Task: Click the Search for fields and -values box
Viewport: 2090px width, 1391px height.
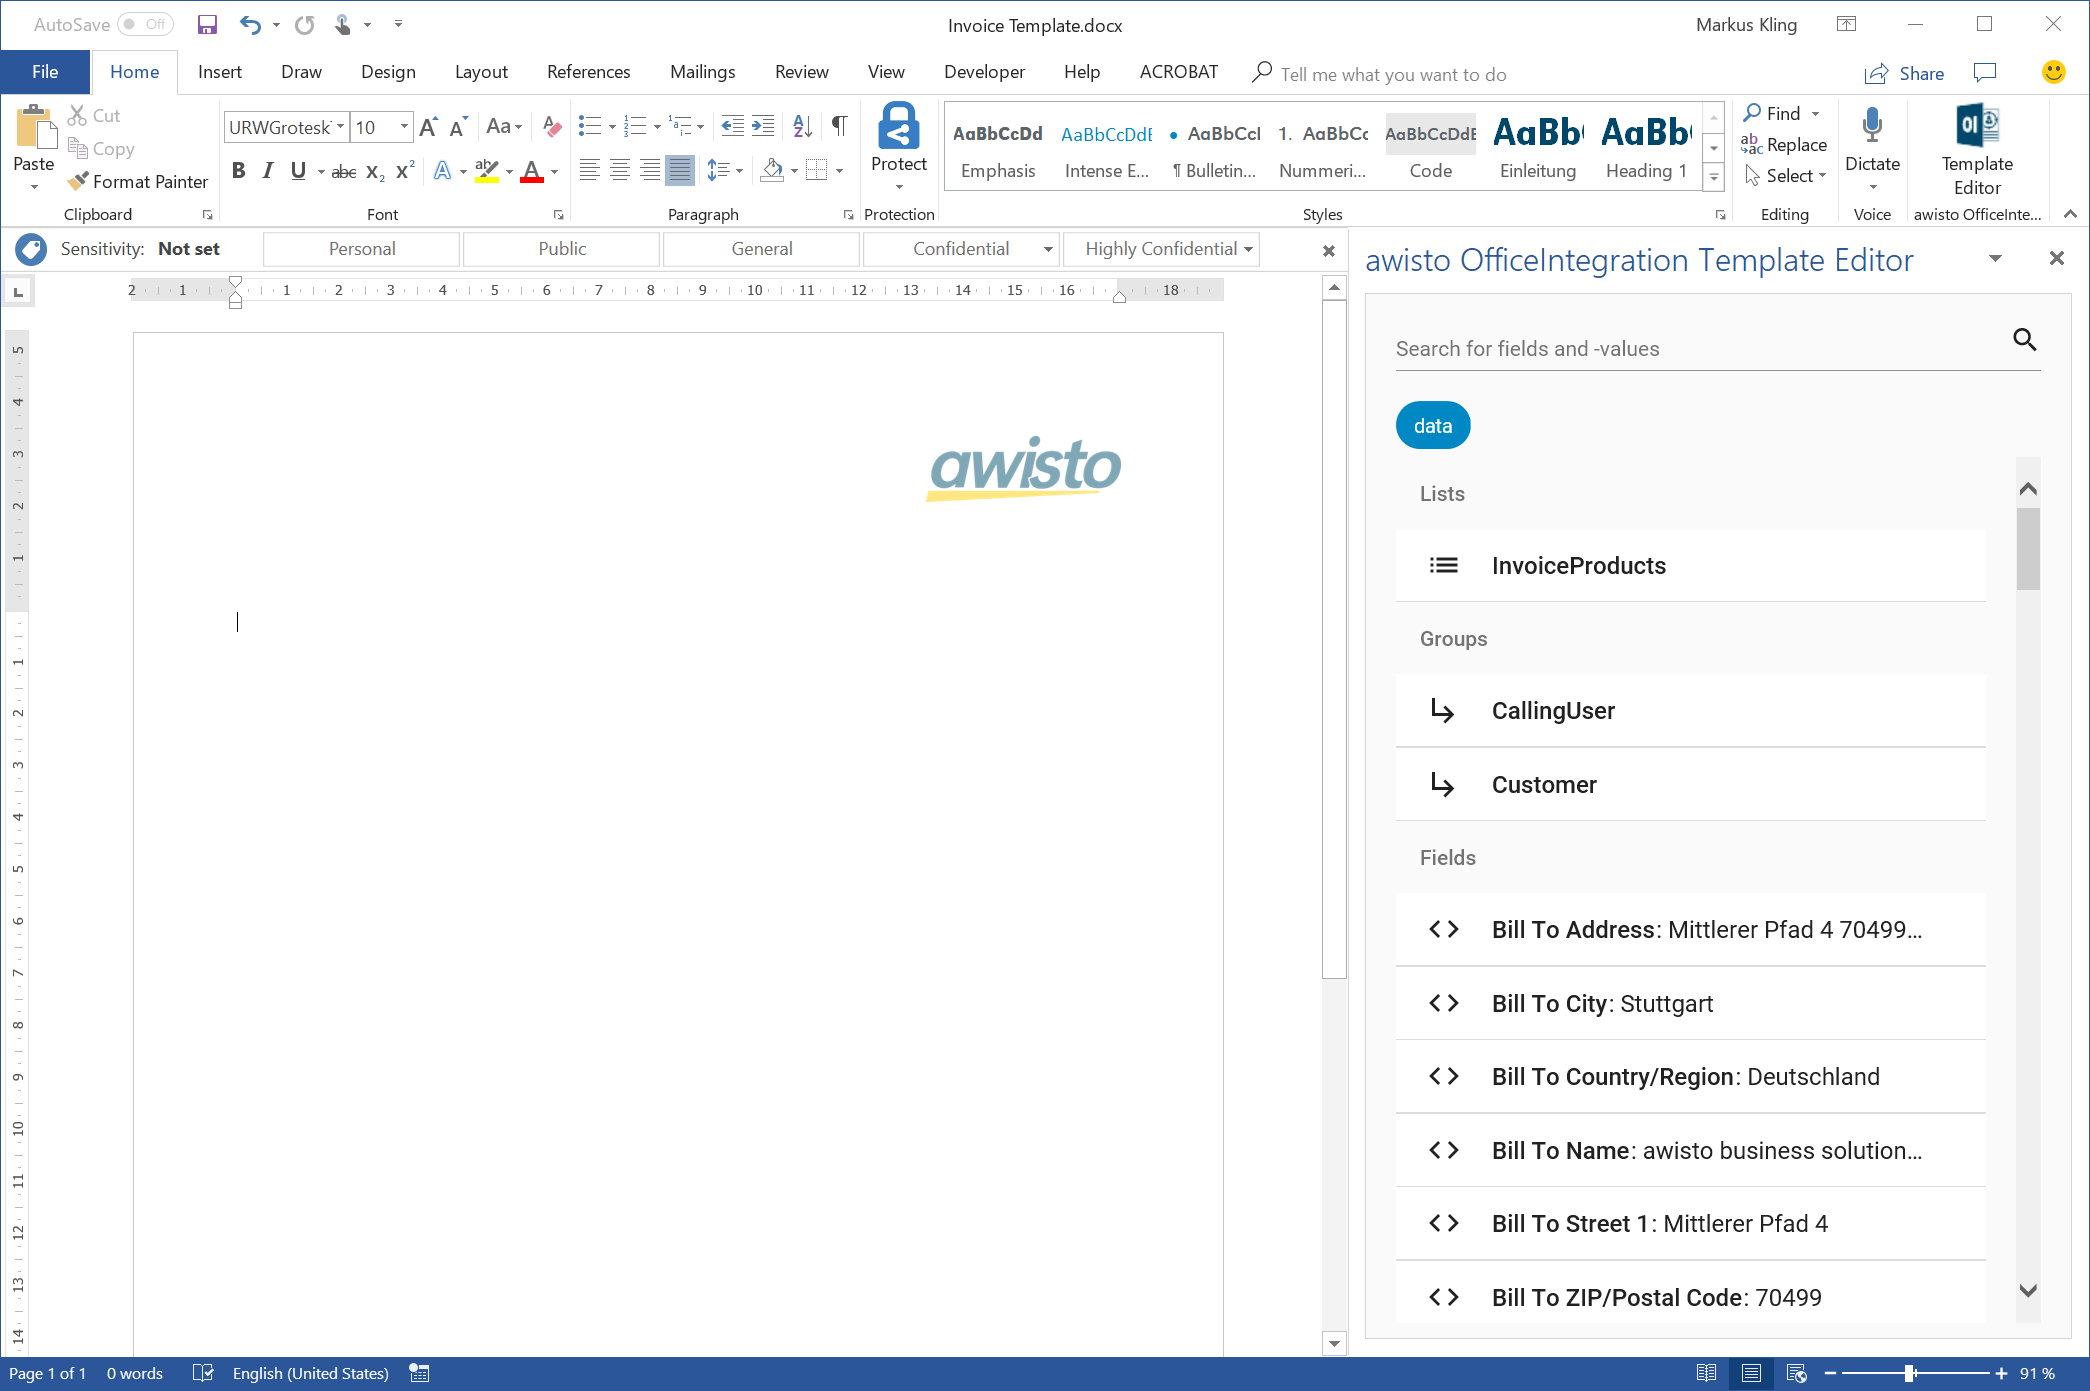Action: pos(1695,349)
